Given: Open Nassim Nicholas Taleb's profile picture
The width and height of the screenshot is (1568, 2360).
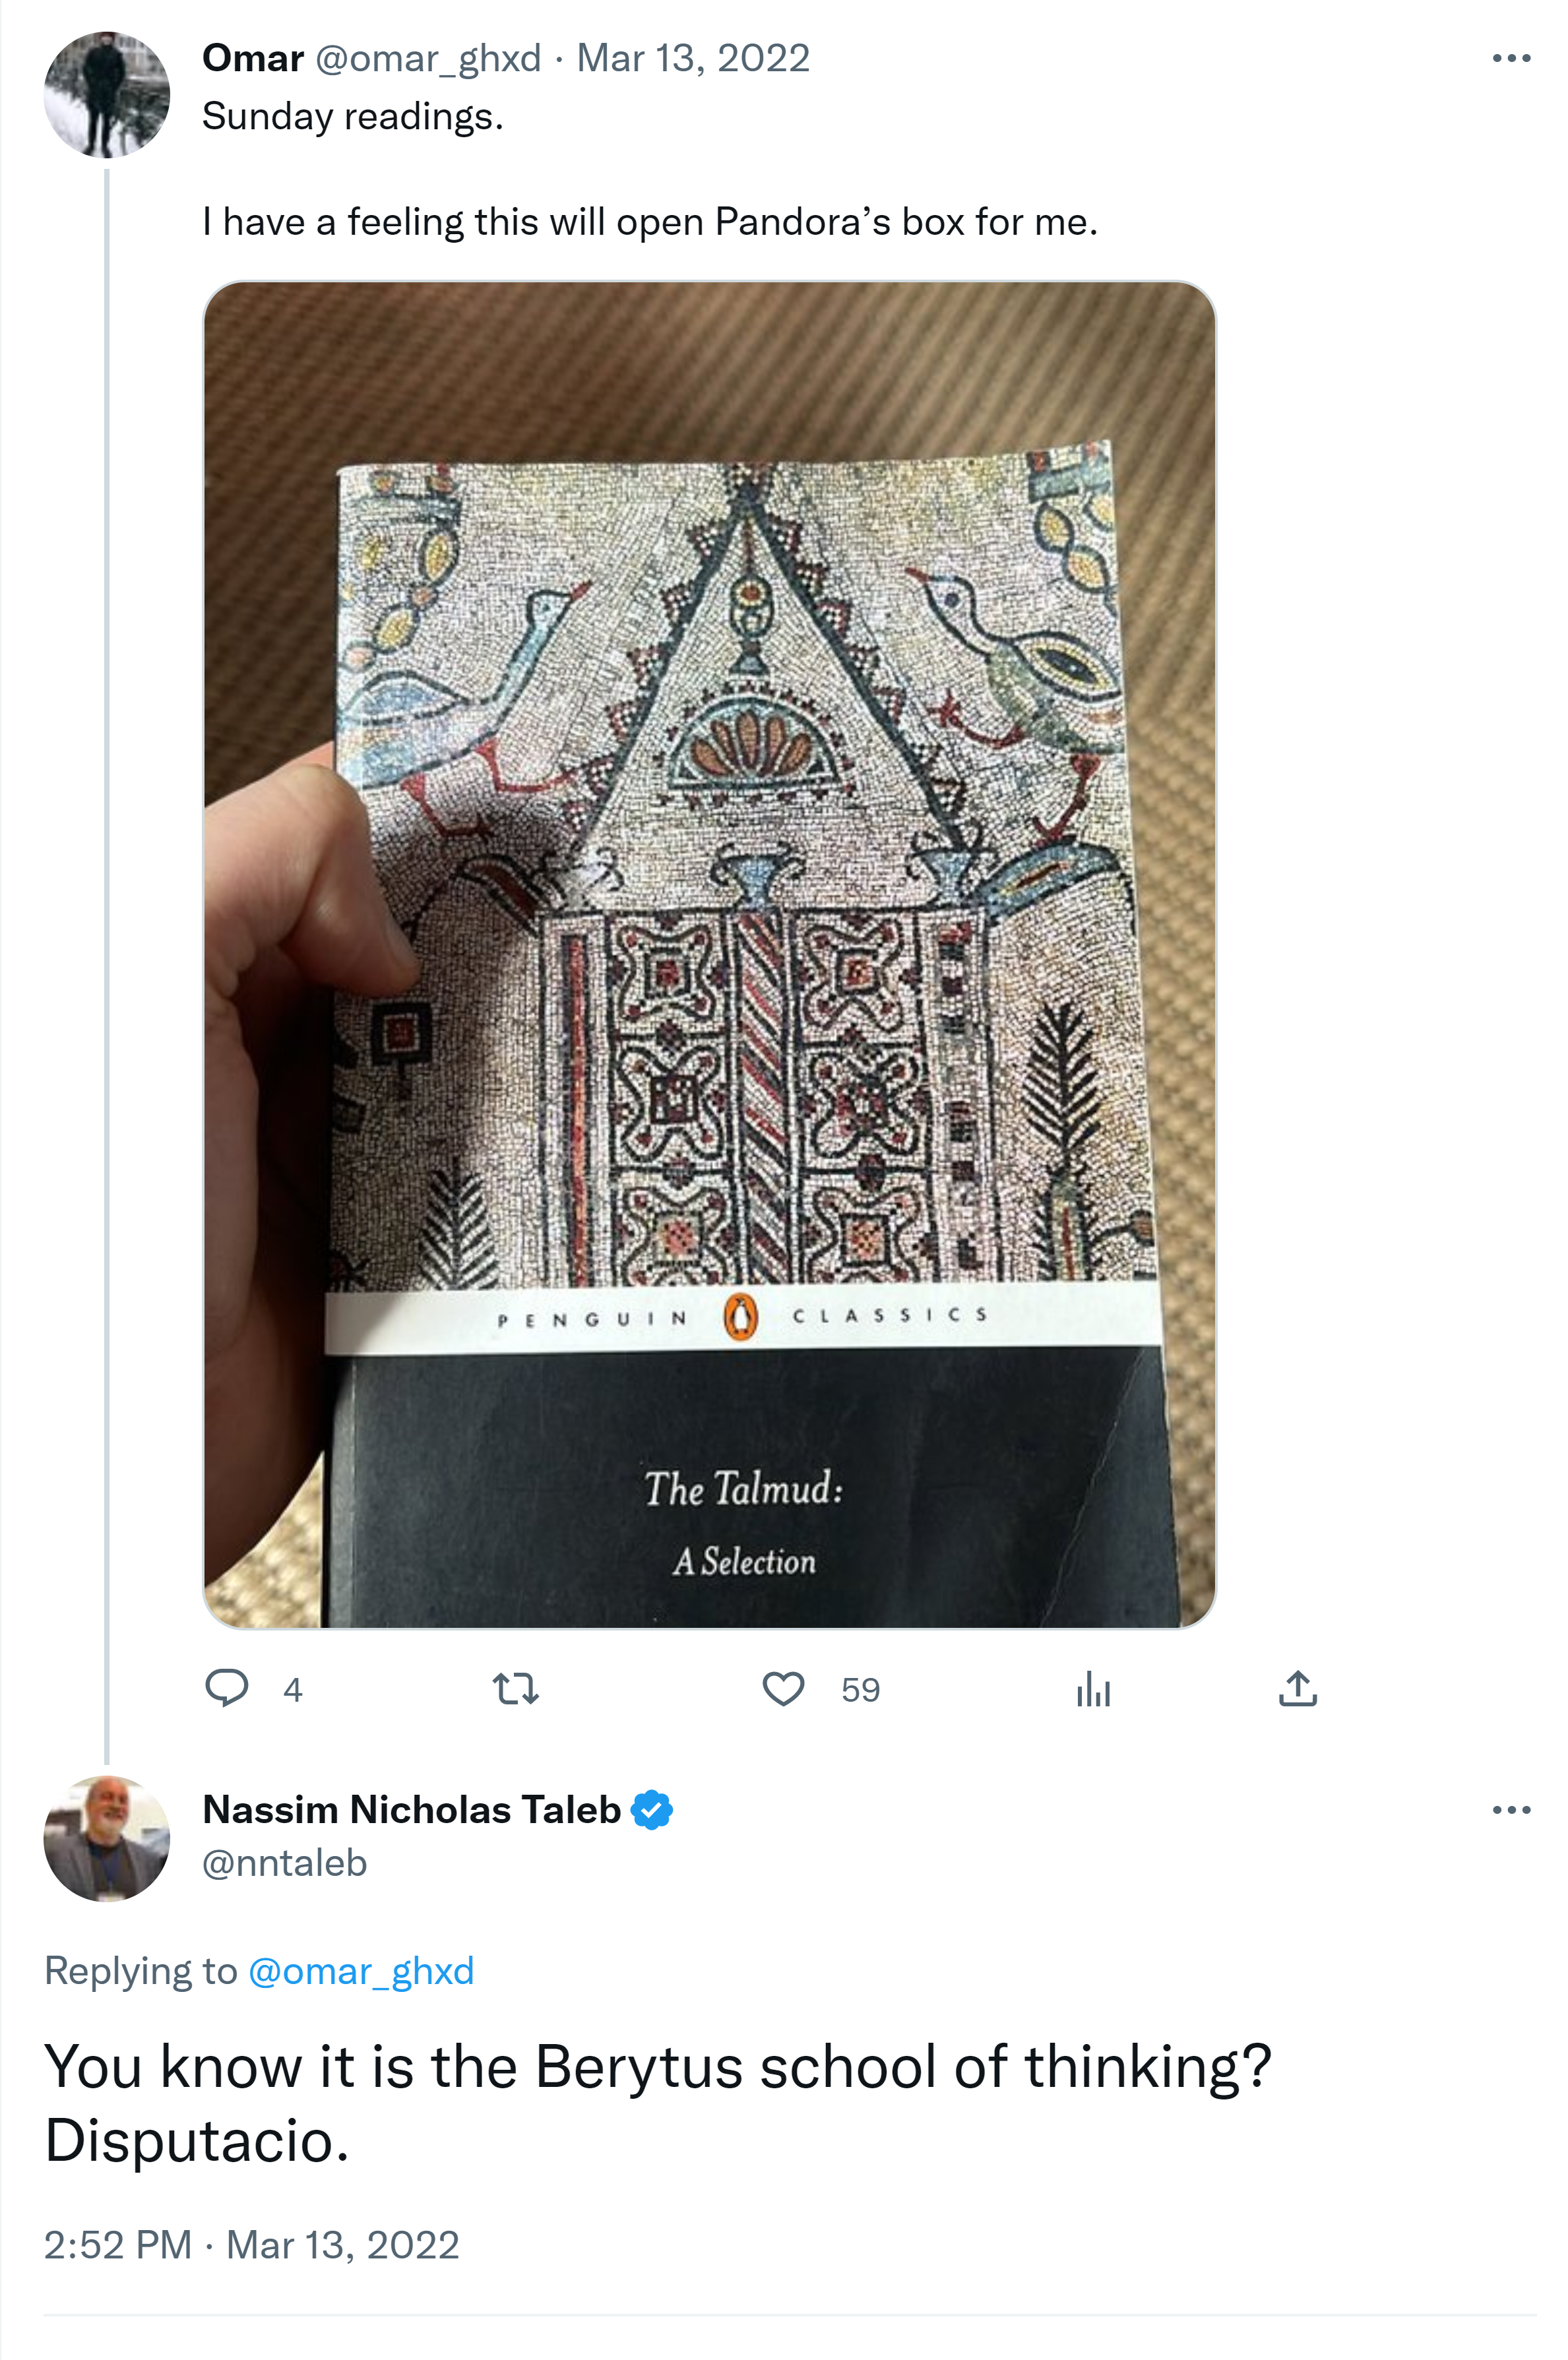Looking at the screenshot, I should (x=107, y=1838).
